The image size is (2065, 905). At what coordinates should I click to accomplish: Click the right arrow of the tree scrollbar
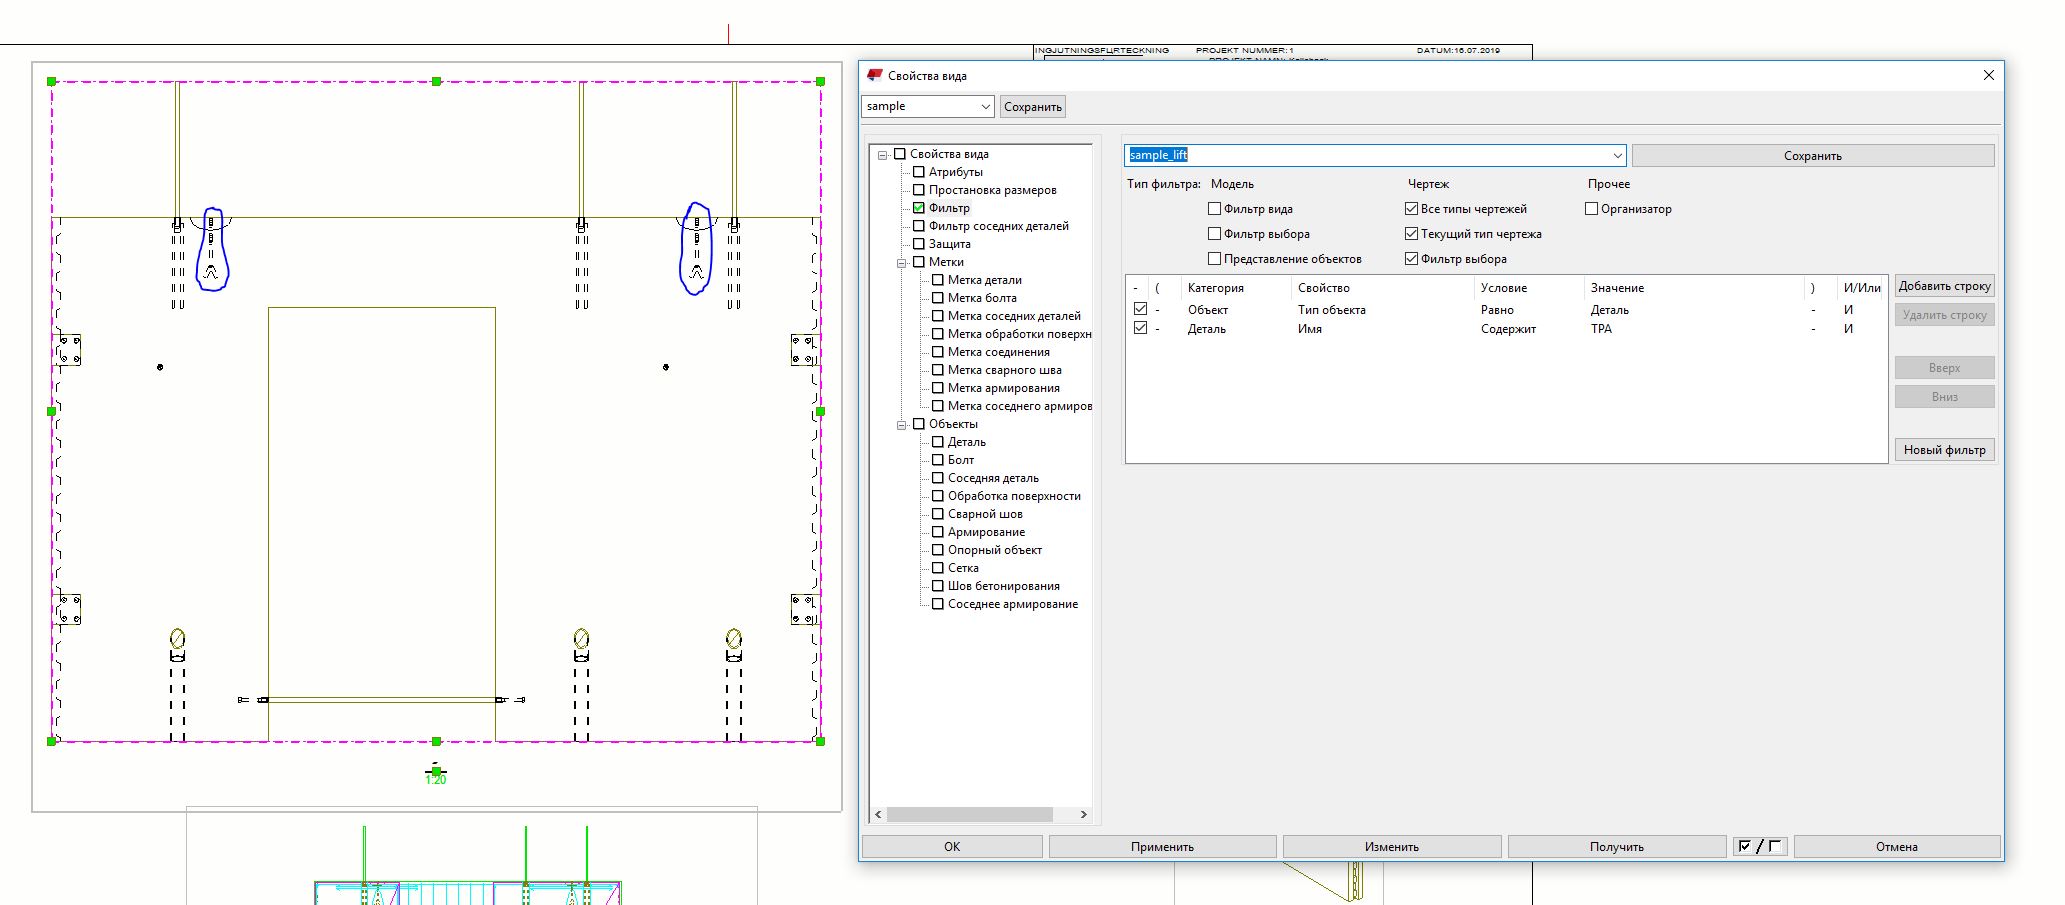point(1083,815)
